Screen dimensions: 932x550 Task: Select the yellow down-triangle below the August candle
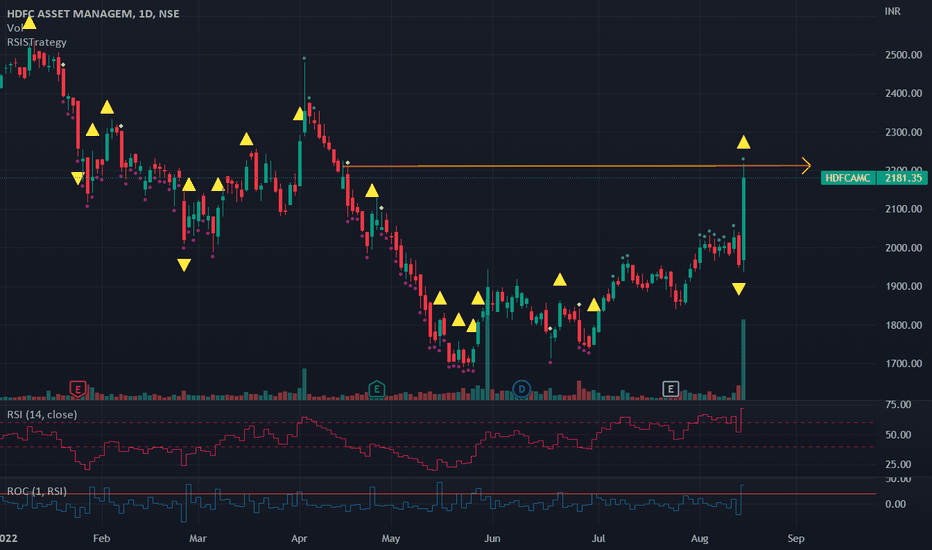click(x=739, y=289)
